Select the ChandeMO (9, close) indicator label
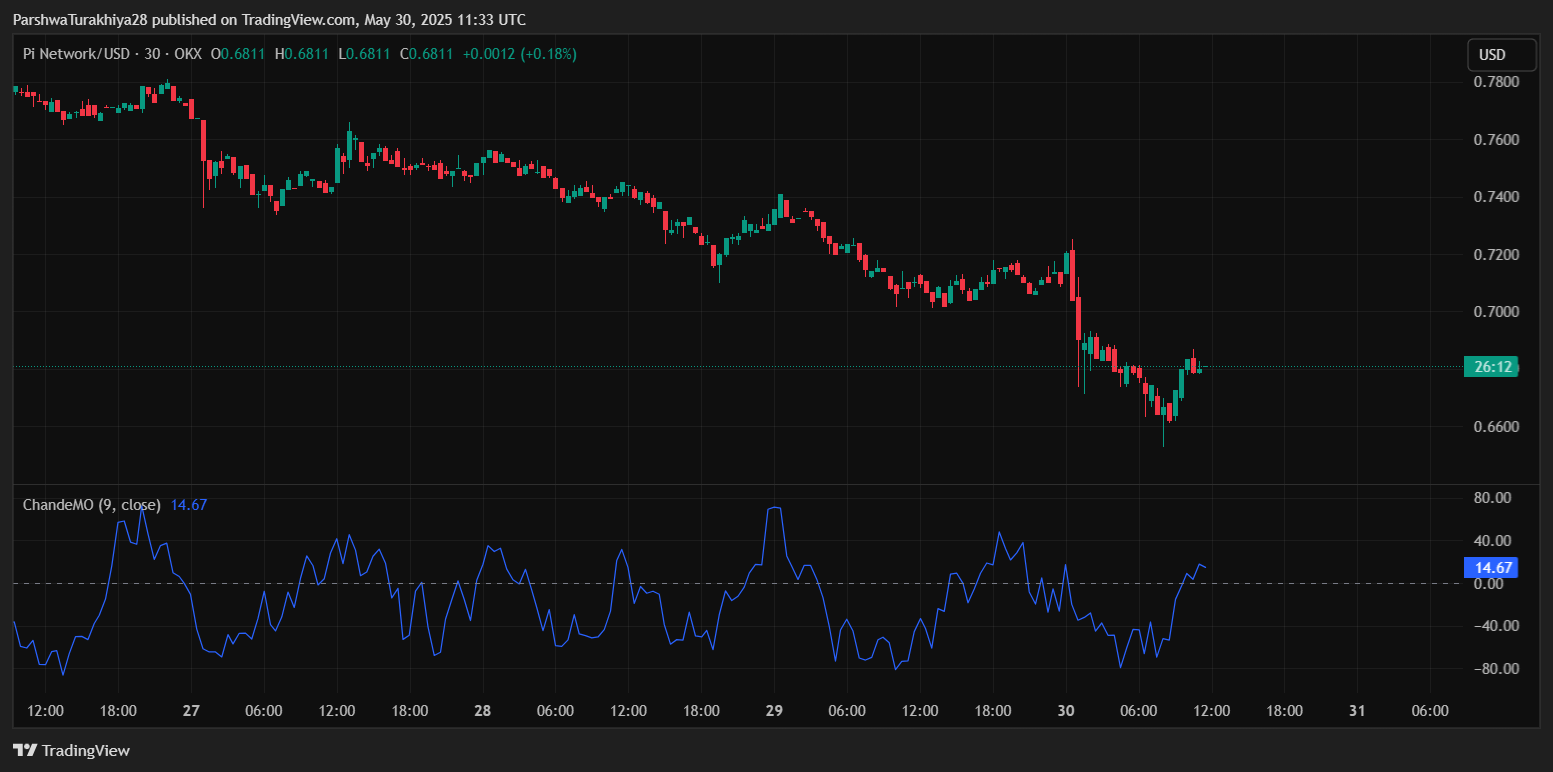Screen dimensions: 1553x772 [x=92, y=505]
